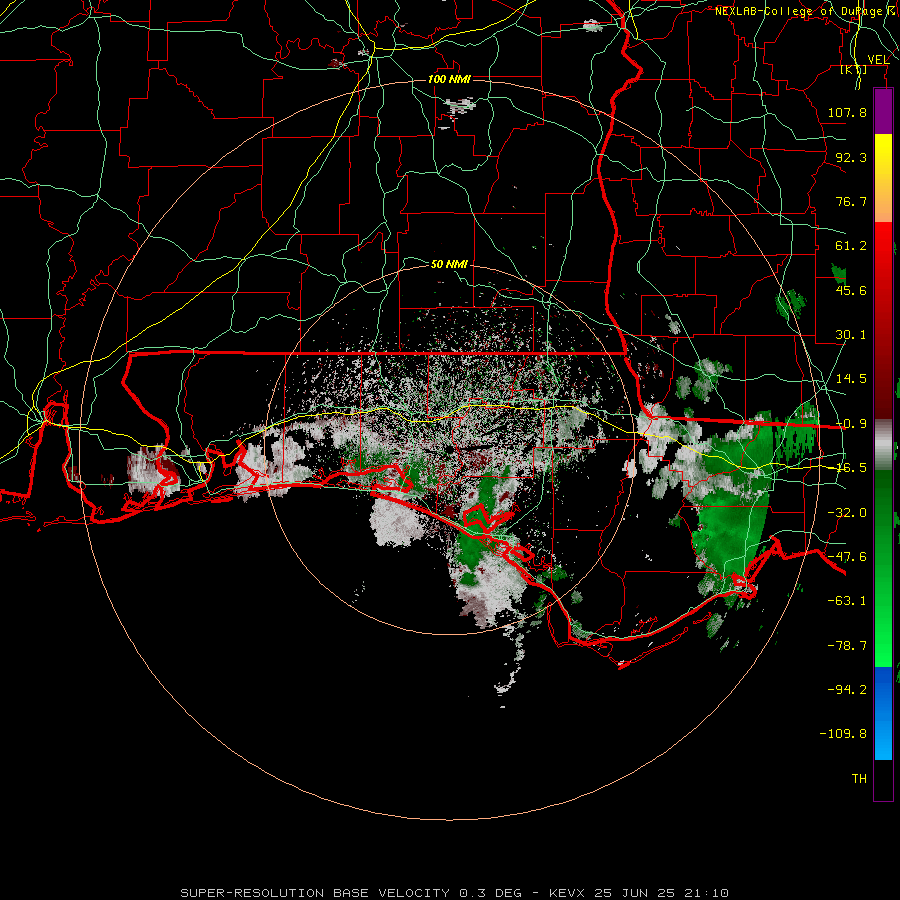Click the -63.1 velocity scale value

pyautogui.click(x=847, y=601)
